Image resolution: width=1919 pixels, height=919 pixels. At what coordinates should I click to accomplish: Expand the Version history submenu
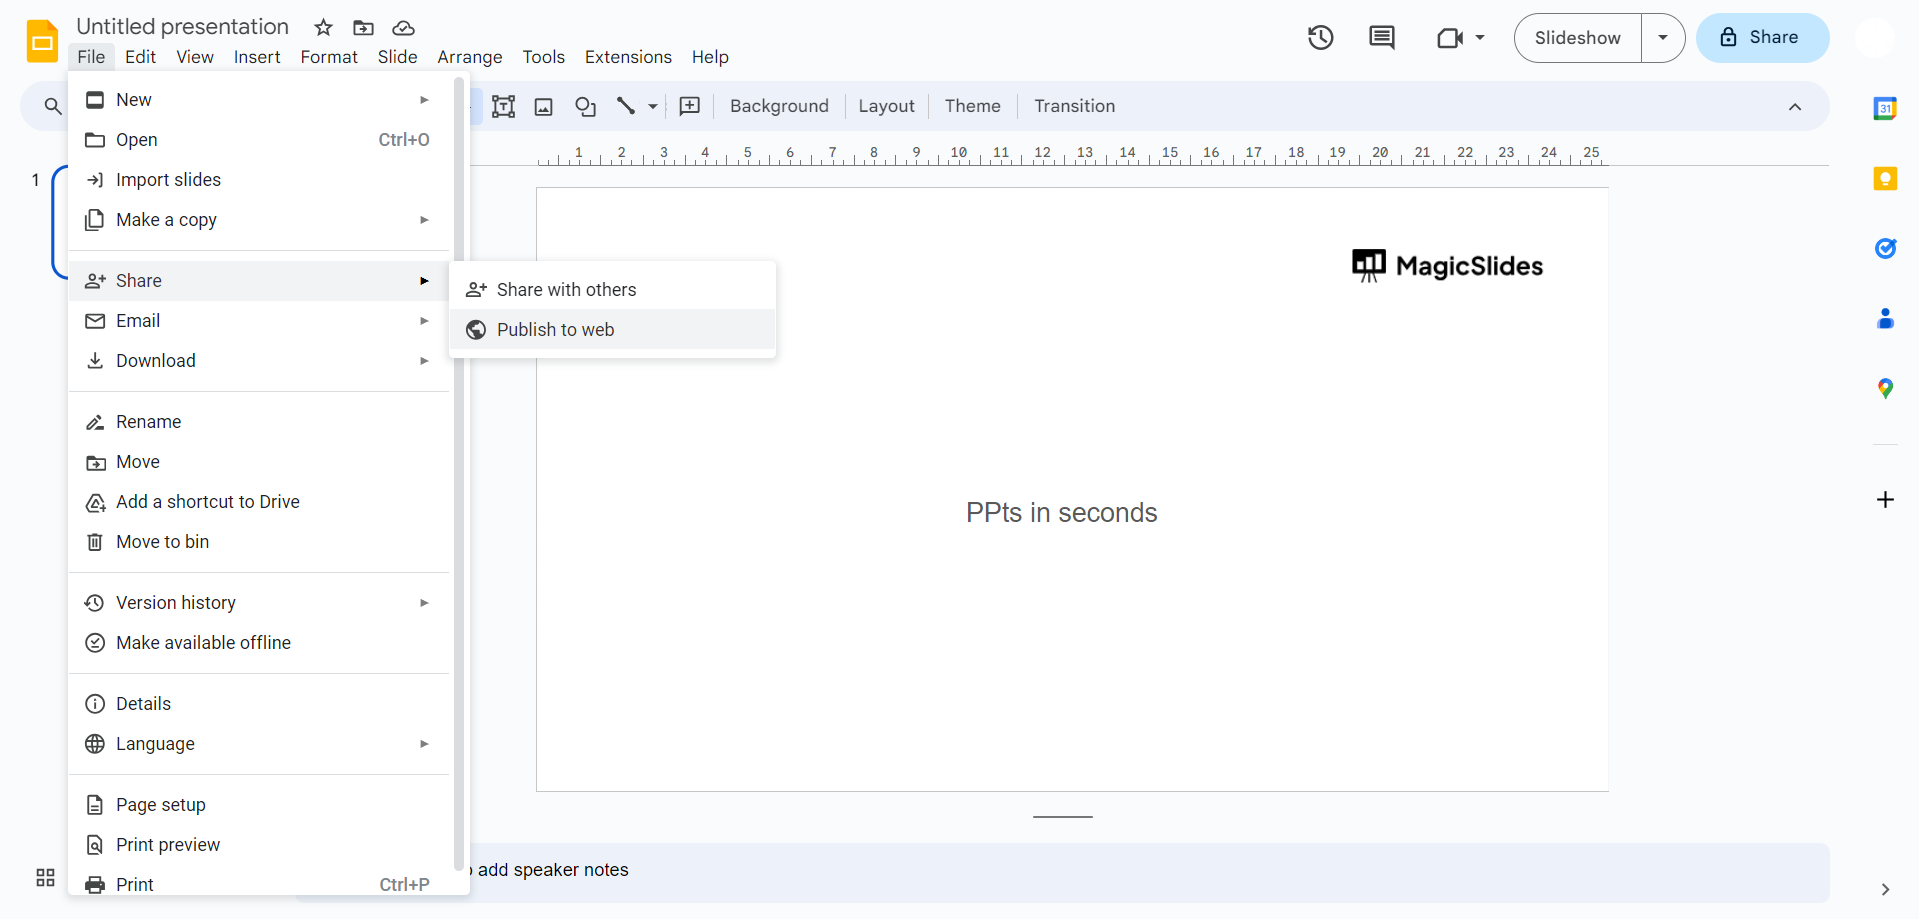pyautogui.click(x=260, y=603)
